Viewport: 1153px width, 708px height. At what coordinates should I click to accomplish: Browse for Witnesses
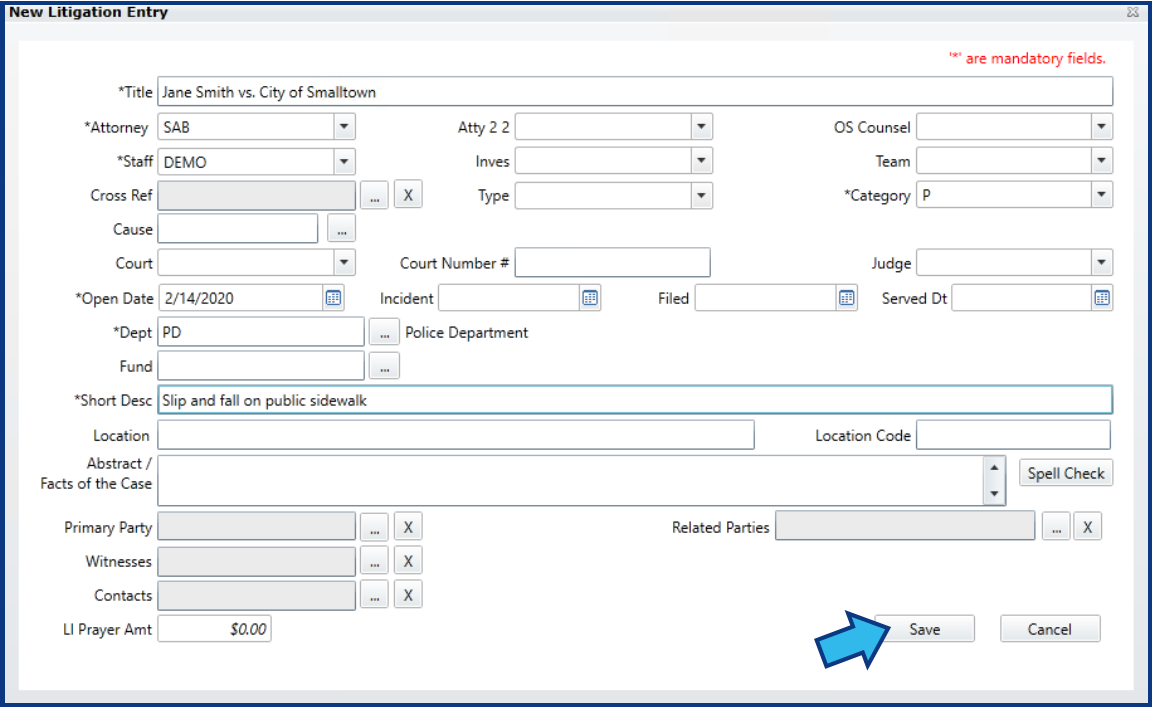pyautogui.click(x=374, y=562)
